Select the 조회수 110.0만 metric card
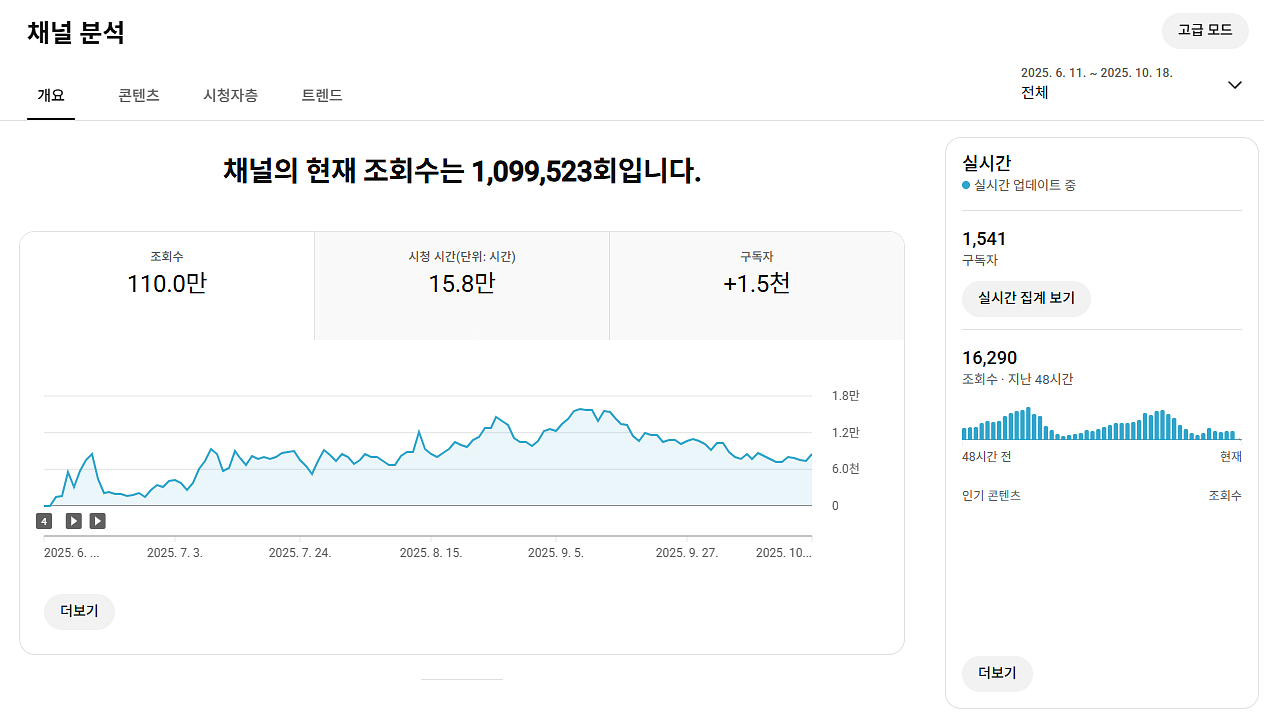 pos(167,286)
